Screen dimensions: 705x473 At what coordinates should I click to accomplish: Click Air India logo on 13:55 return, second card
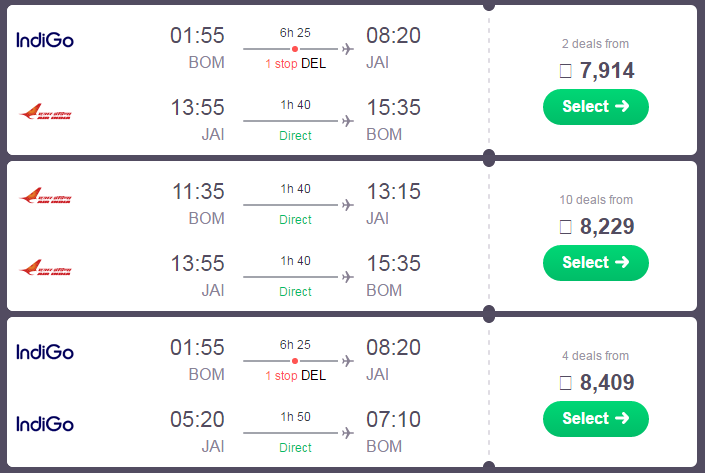(x=45, y=268)
